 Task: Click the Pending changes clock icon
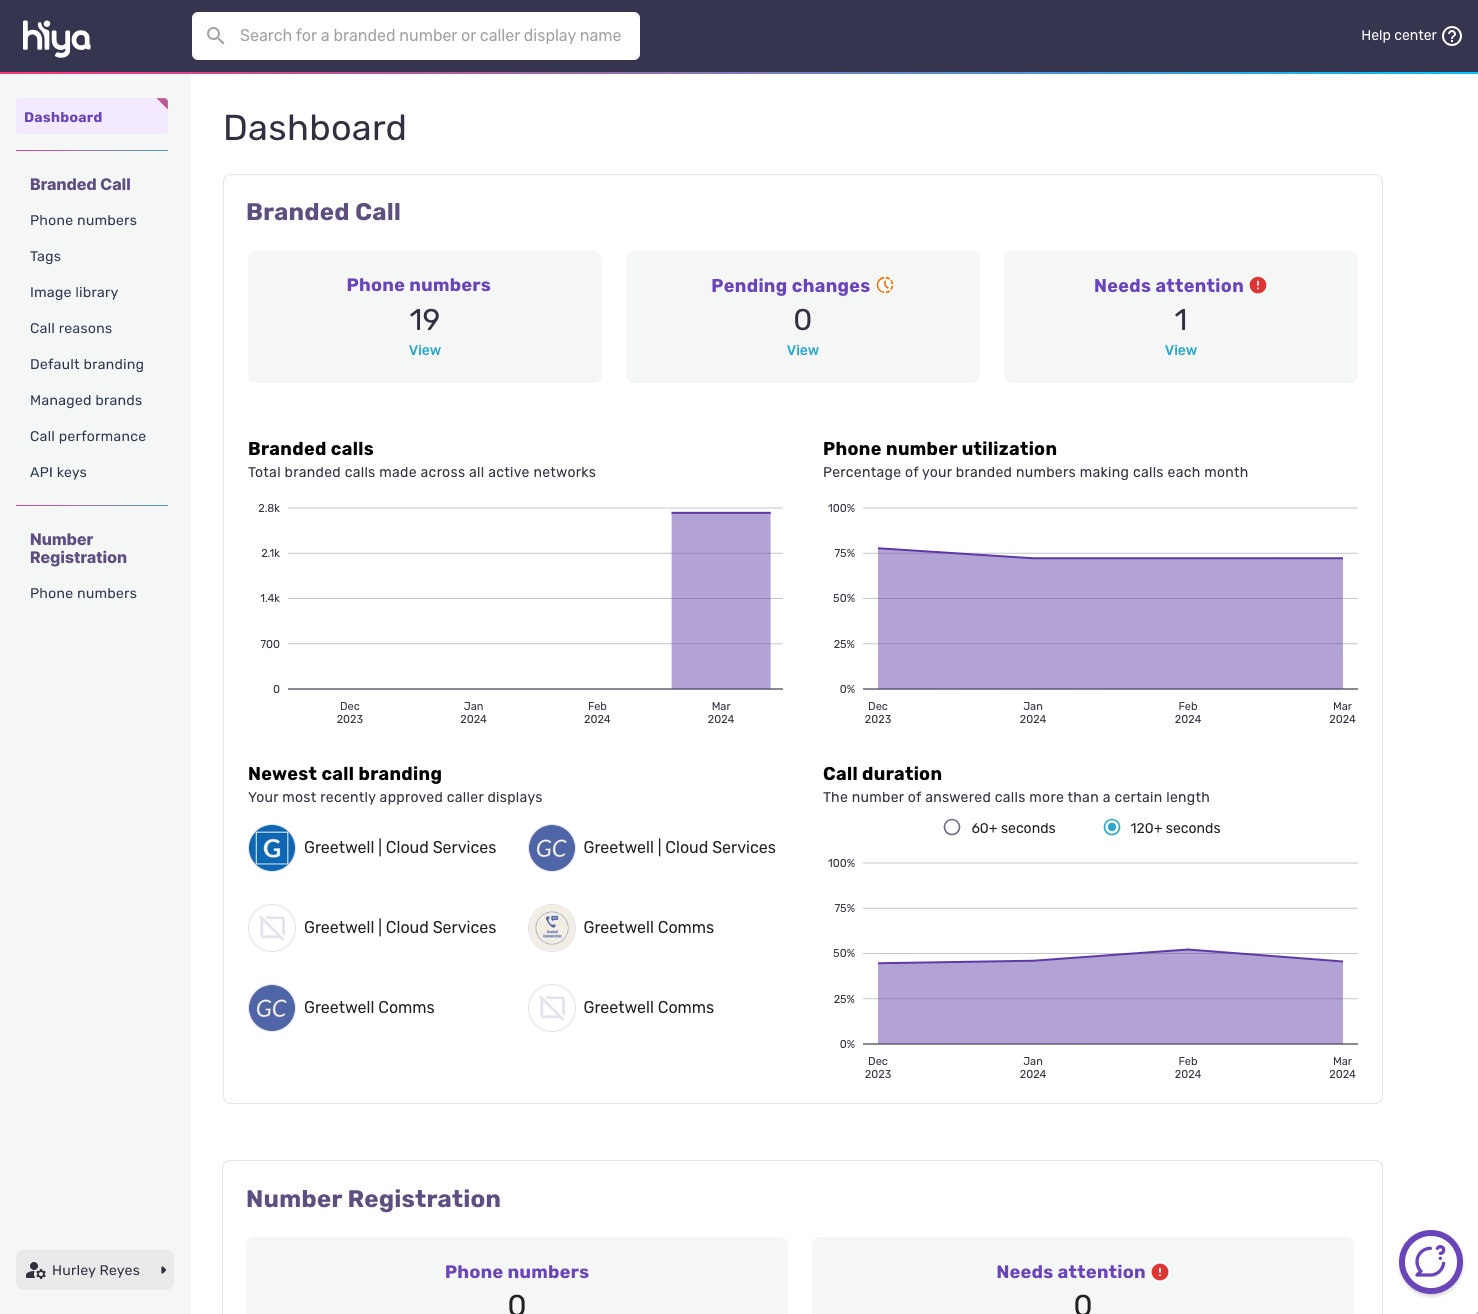pyautogui.click(x=885, y=285)
